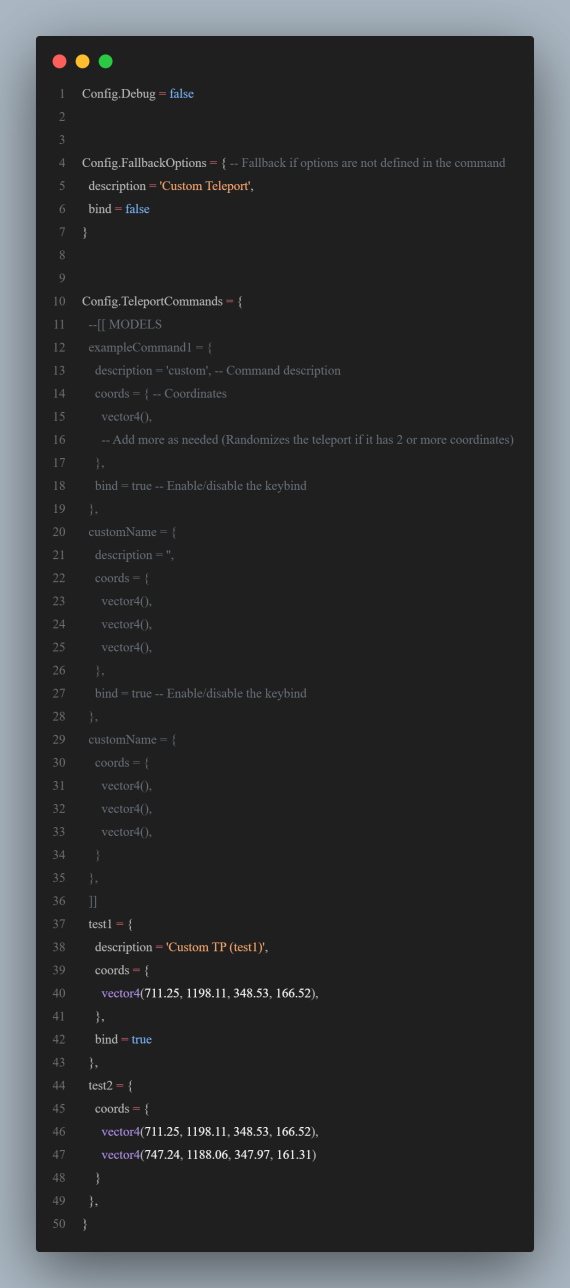Click the 'Randomizes the teleport' comment line
Image resolution: width=570 pixels, height=1288 pixels.
307,439
